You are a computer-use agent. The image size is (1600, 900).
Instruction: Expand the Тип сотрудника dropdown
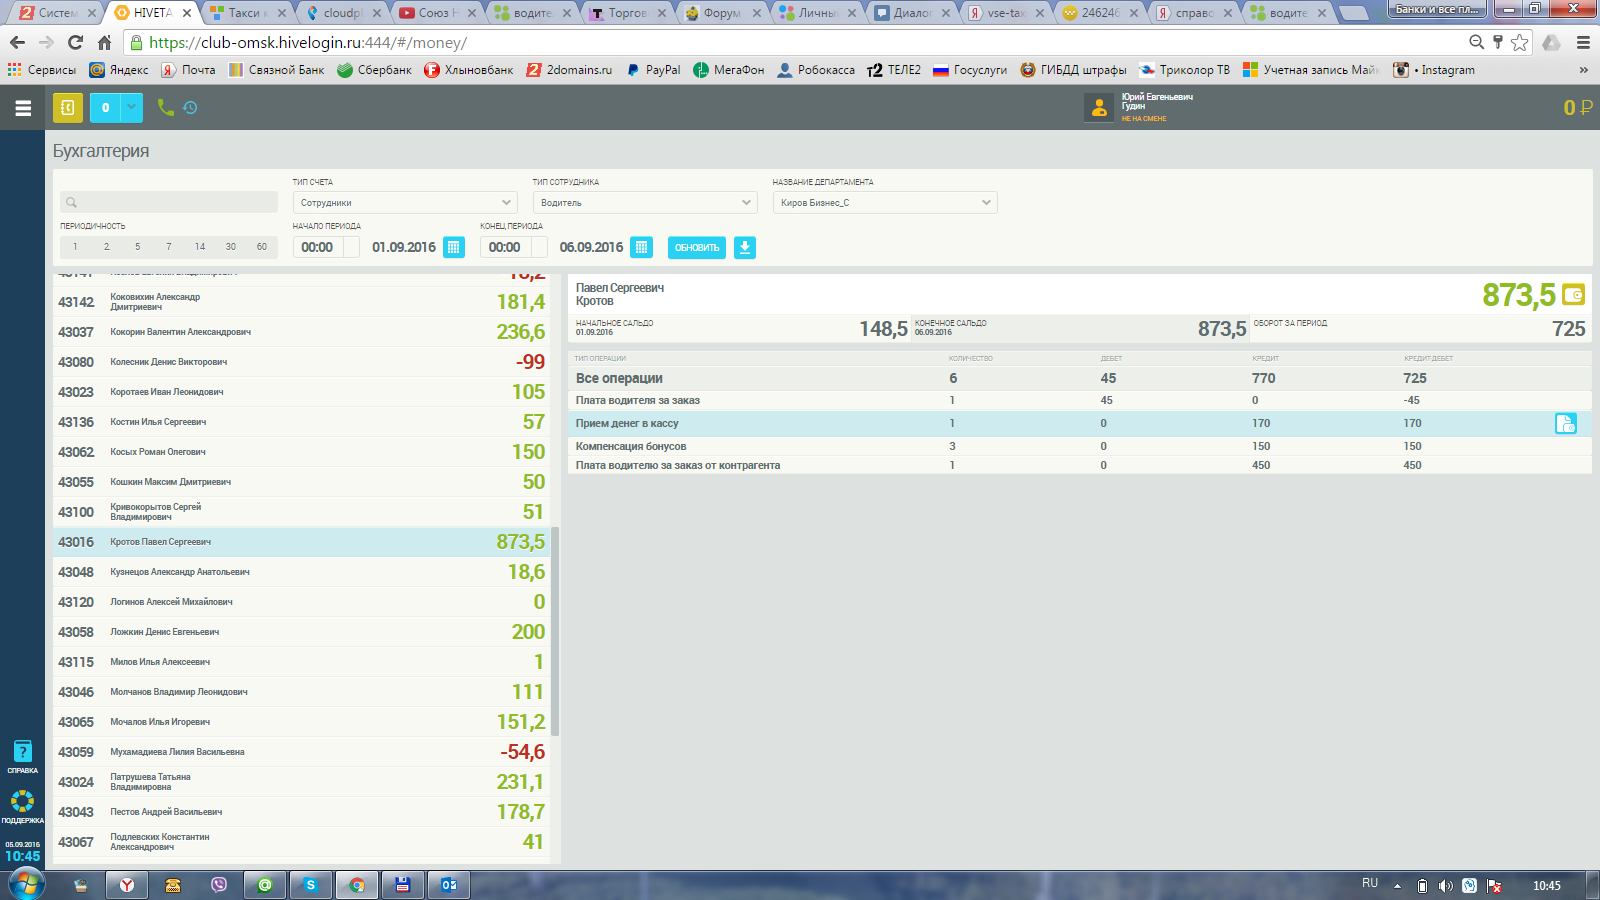pos(645,202)
